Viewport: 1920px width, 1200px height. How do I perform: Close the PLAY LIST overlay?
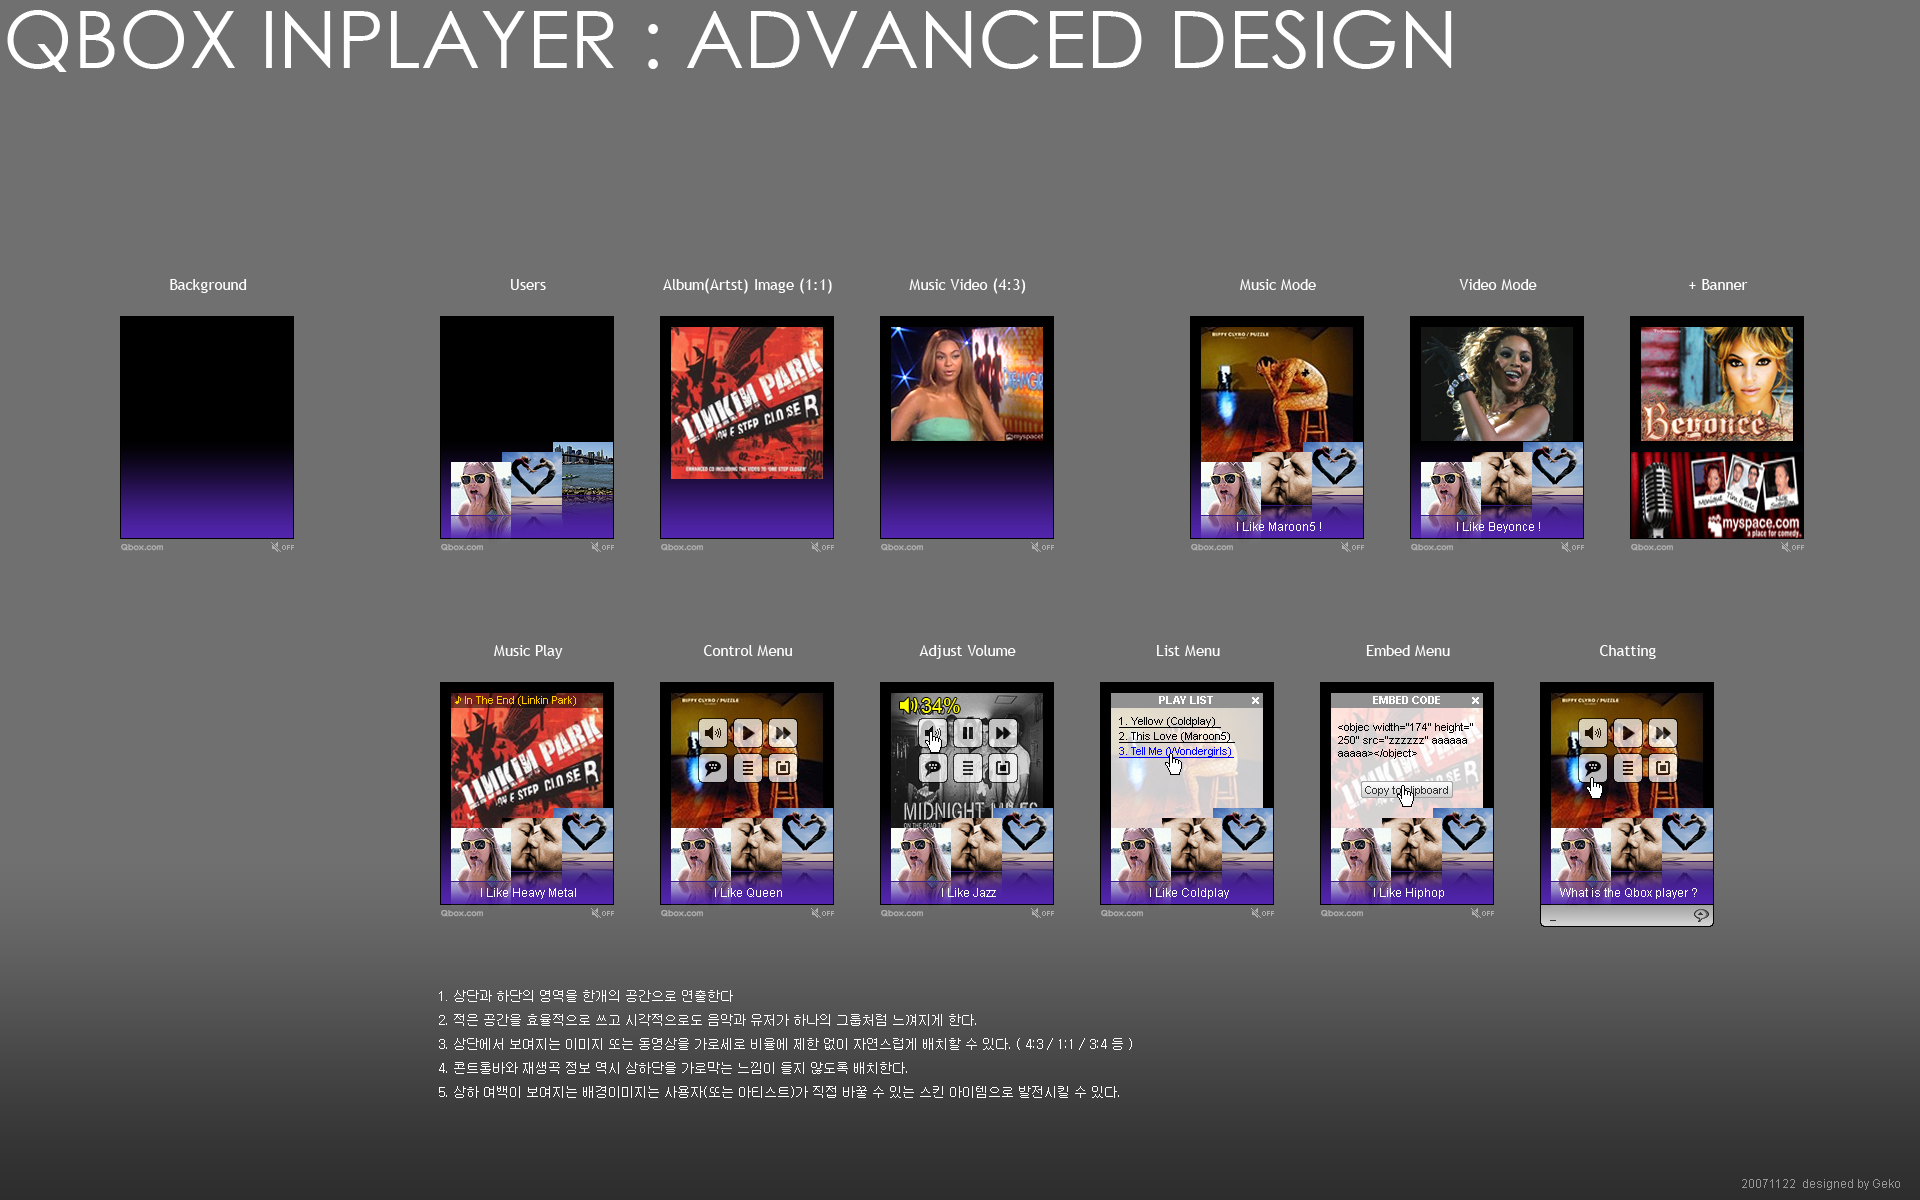pyautogui.click(x=1255, y=701)
